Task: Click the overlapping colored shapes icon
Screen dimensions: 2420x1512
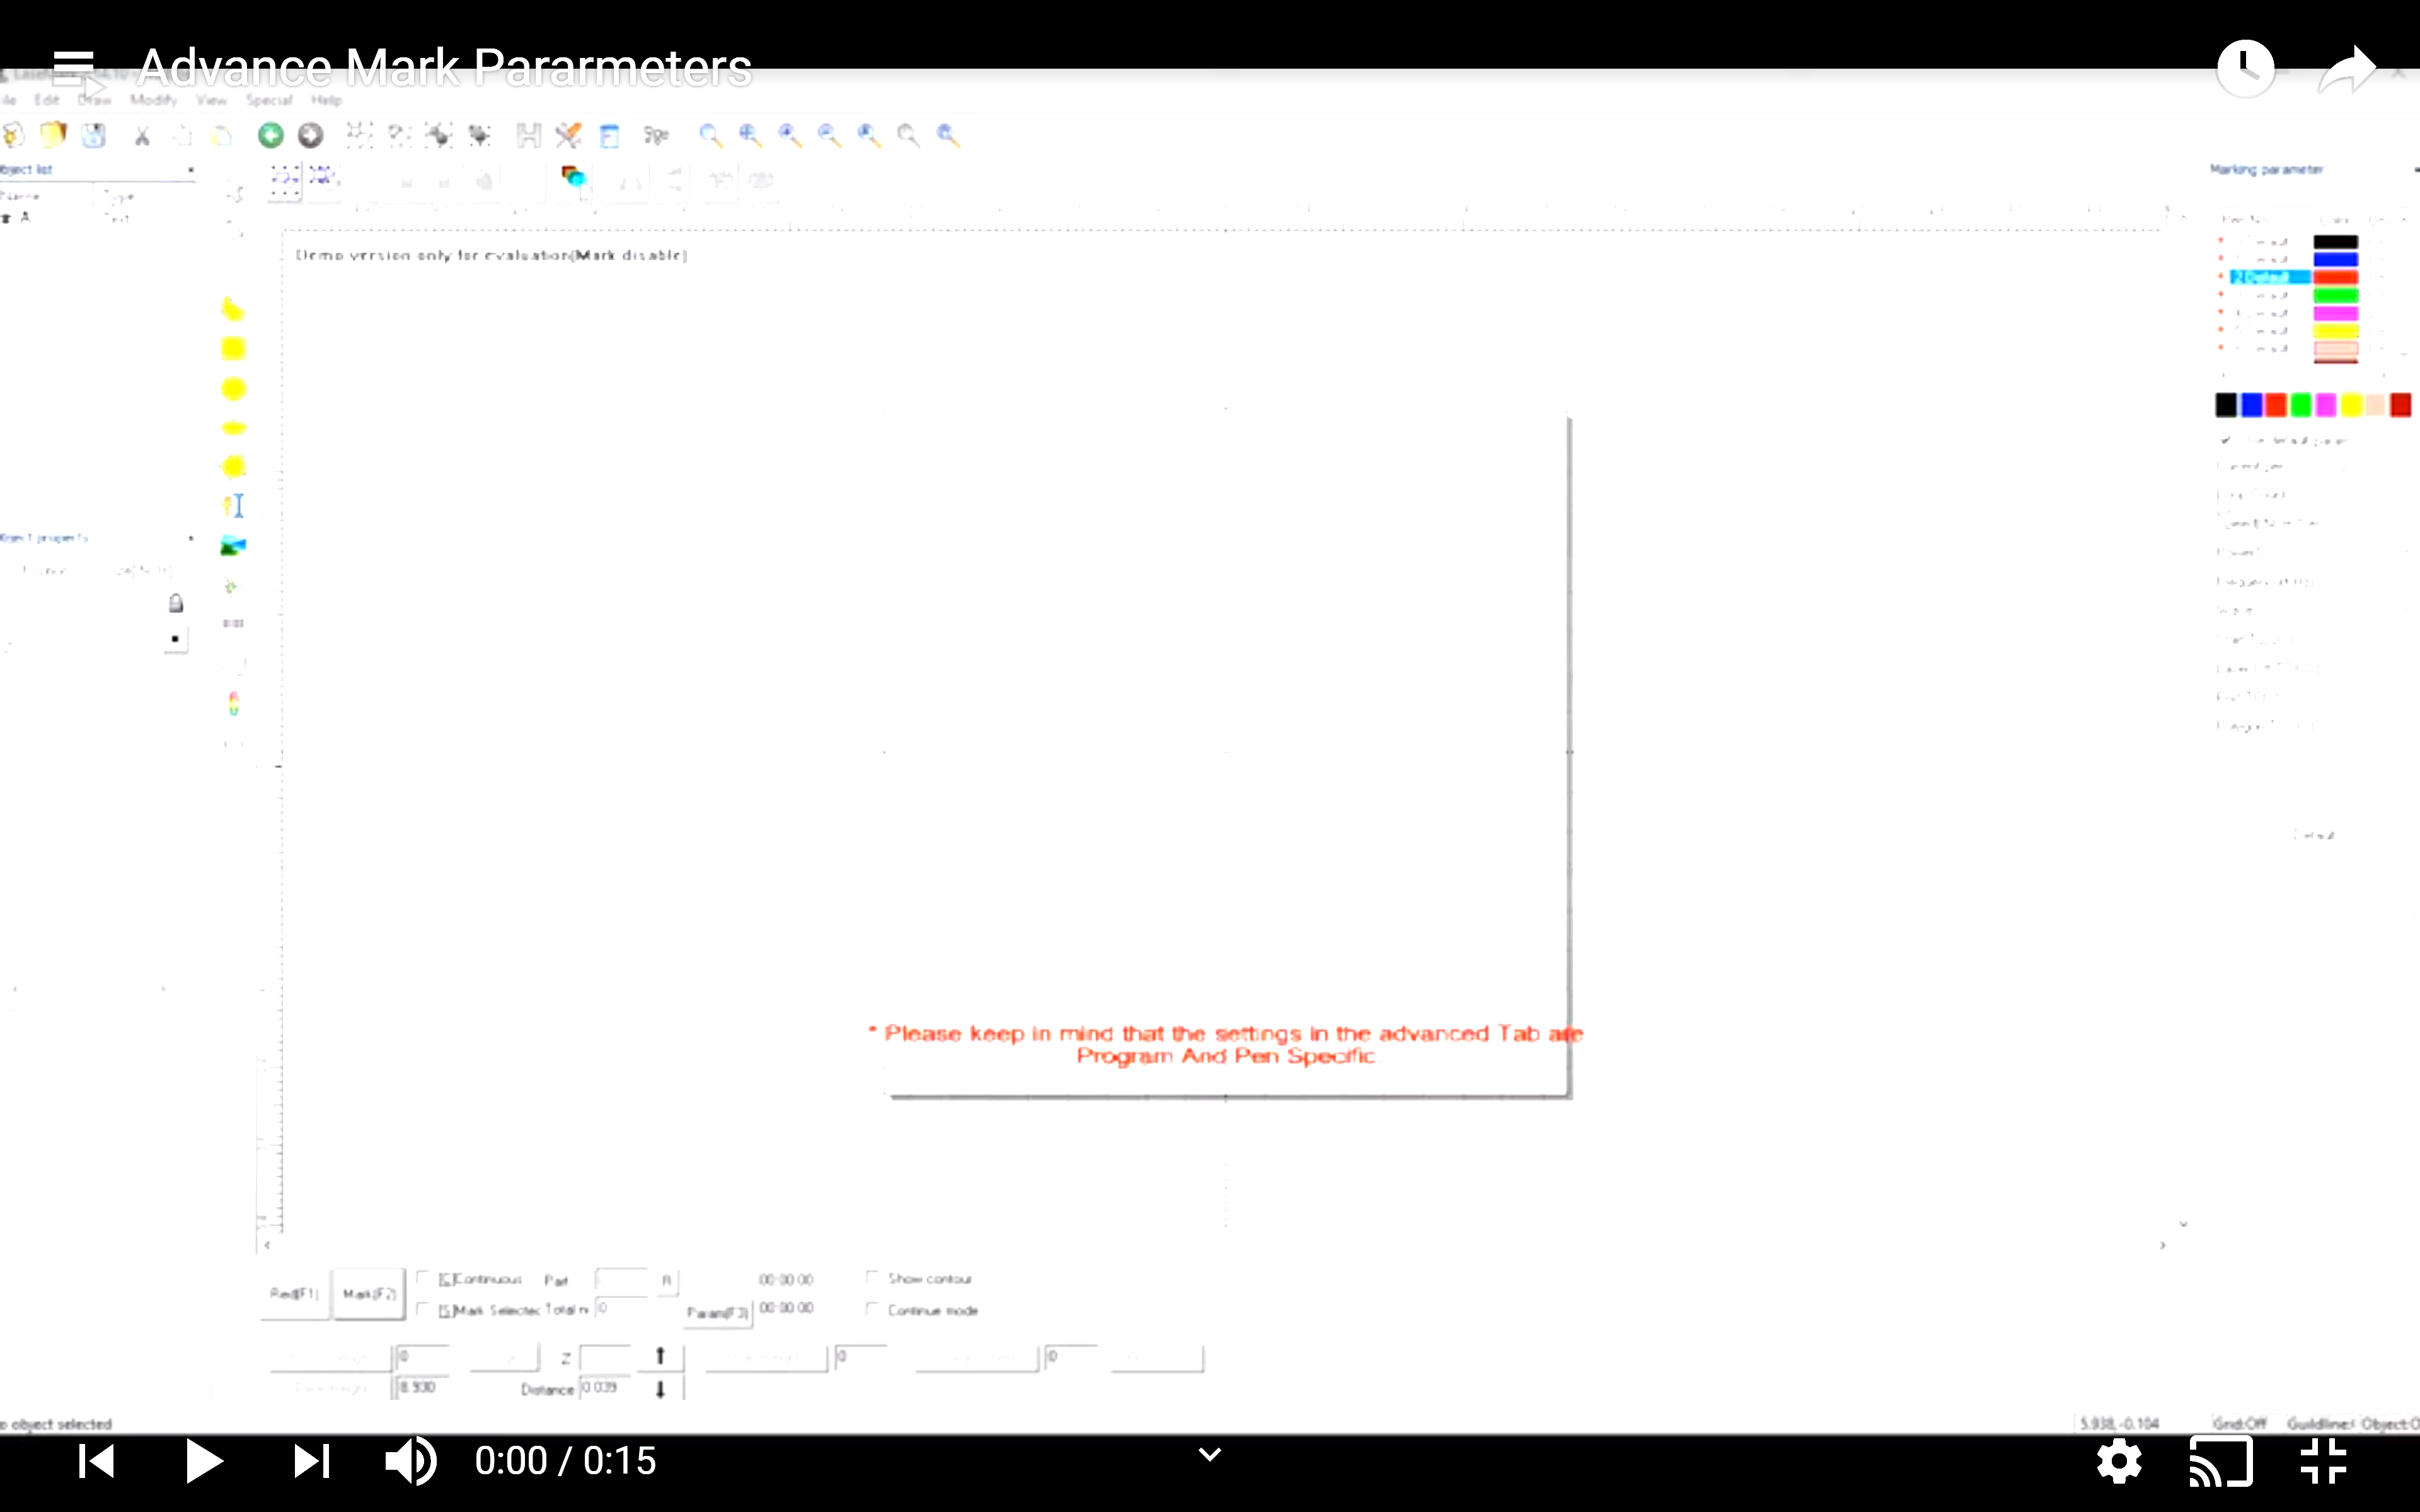Action: click(x=573, y=178)
